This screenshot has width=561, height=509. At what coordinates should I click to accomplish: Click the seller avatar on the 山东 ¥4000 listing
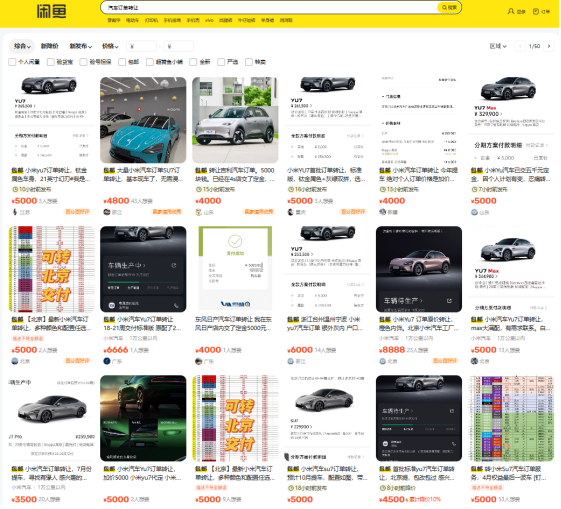pos(199,212)
